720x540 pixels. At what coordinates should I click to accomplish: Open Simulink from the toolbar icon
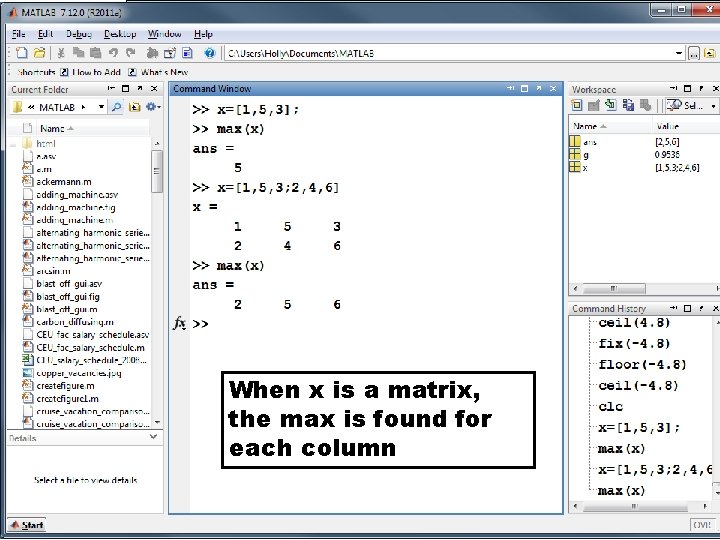click(x=152, y=53)
